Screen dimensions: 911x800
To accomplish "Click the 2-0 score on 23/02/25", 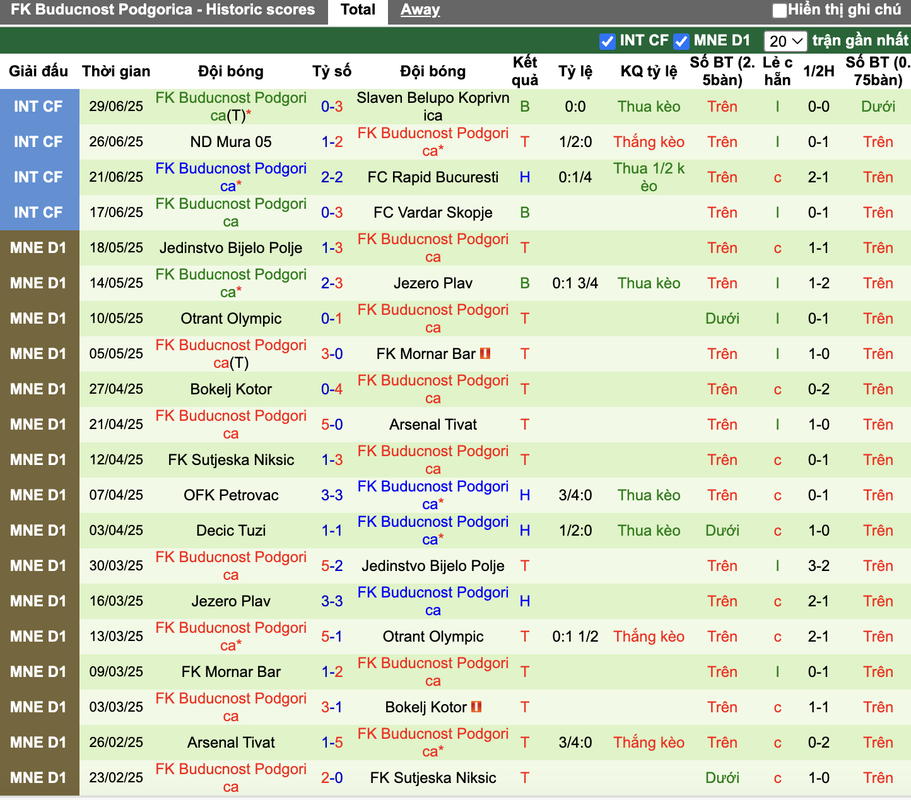I will click(x=332, y=778).
